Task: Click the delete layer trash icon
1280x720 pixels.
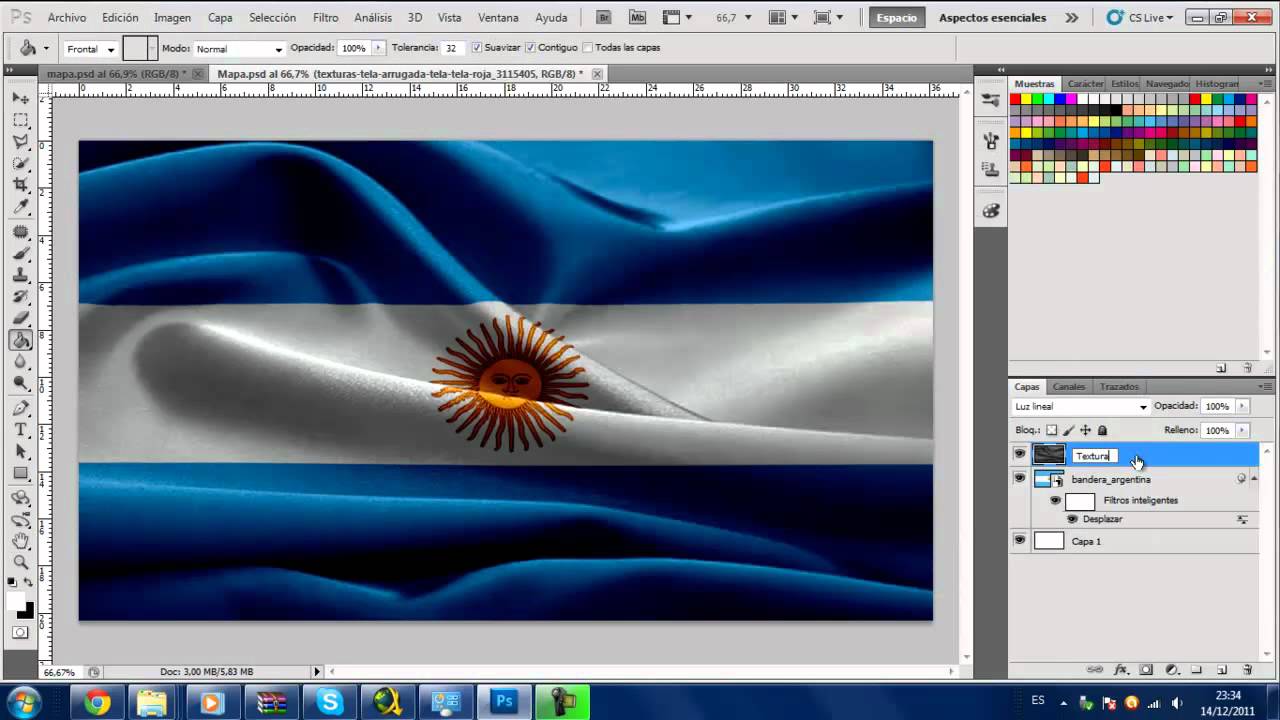Action: (x=1247, y=670)
